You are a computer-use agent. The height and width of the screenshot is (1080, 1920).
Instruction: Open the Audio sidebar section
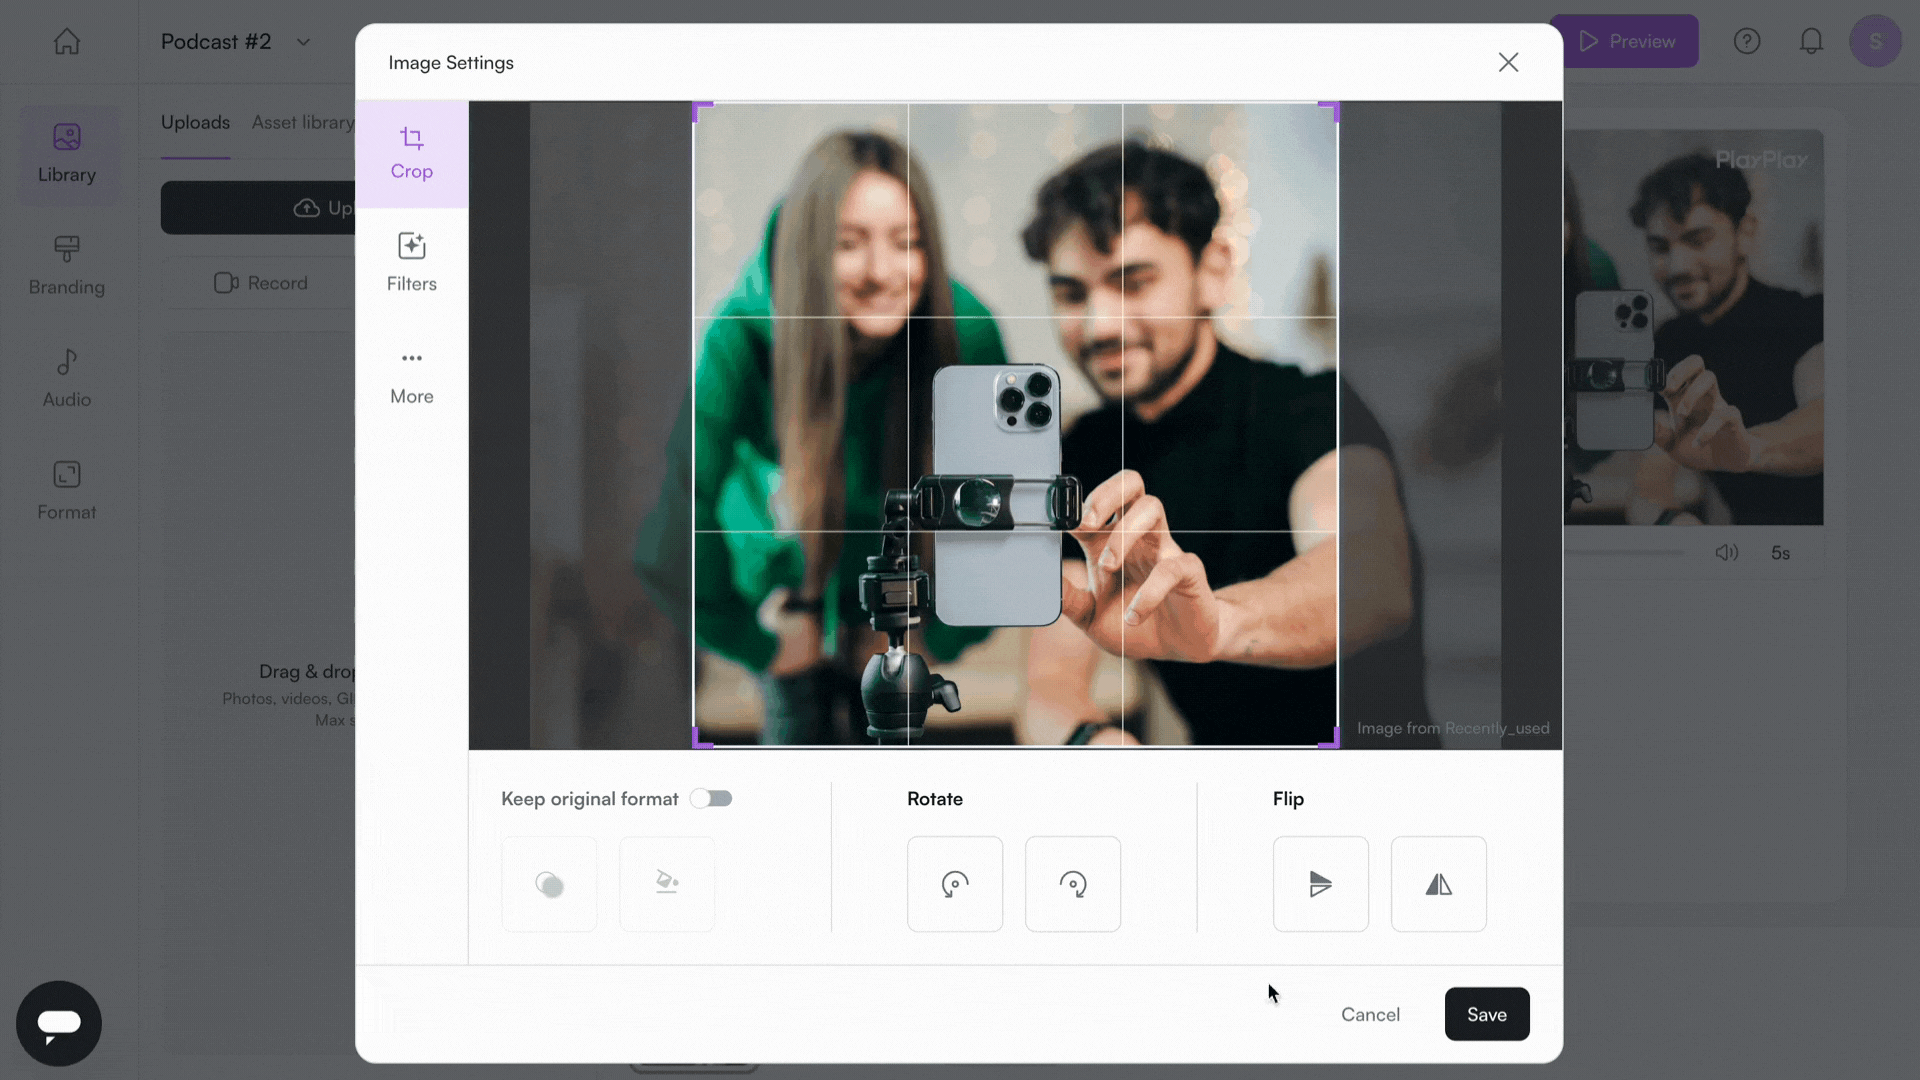coord(67,378)
